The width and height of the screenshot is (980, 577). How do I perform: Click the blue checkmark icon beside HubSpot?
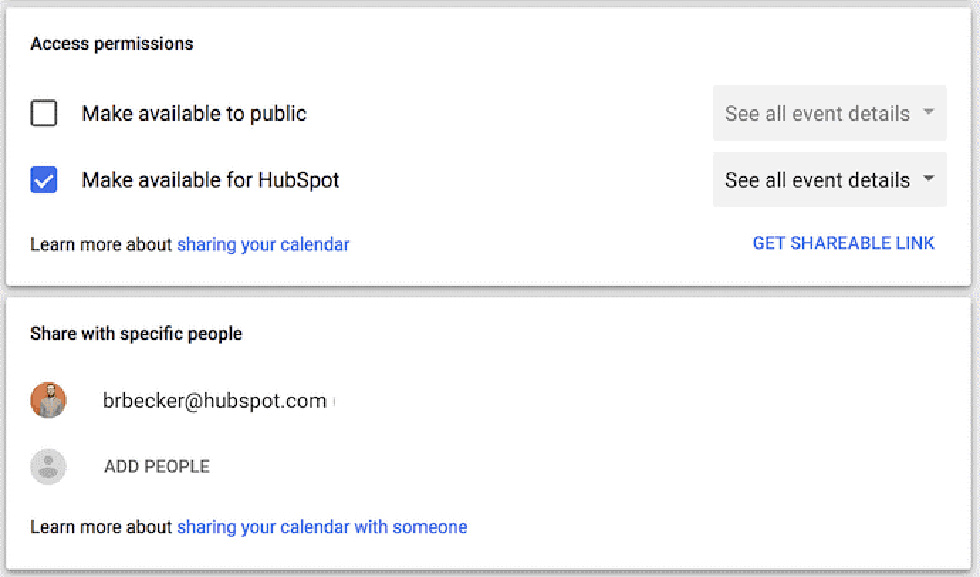click(44, 181)
